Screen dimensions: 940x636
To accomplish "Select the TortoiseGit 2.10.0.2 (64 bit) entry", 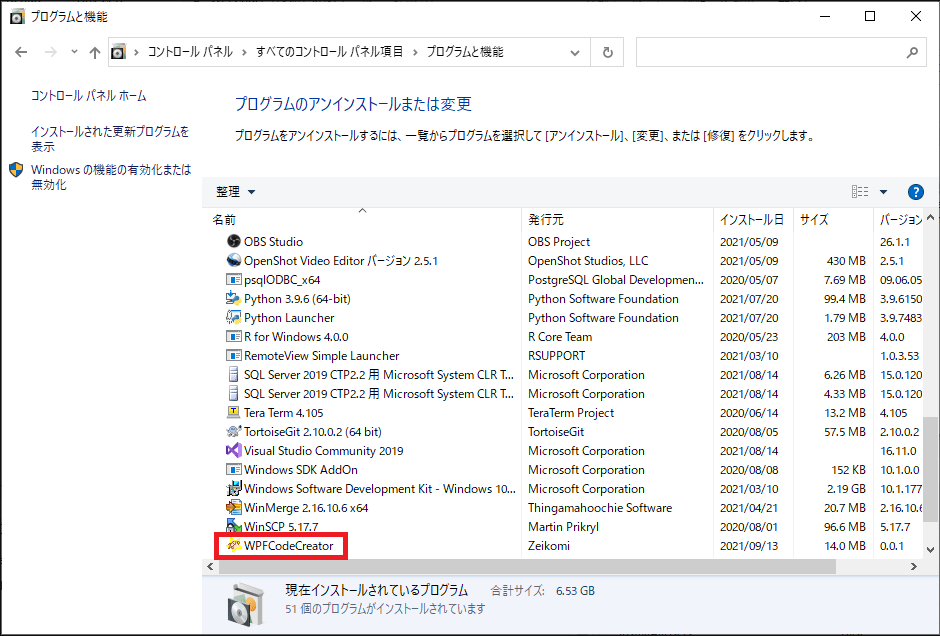I will click(313, 432).
